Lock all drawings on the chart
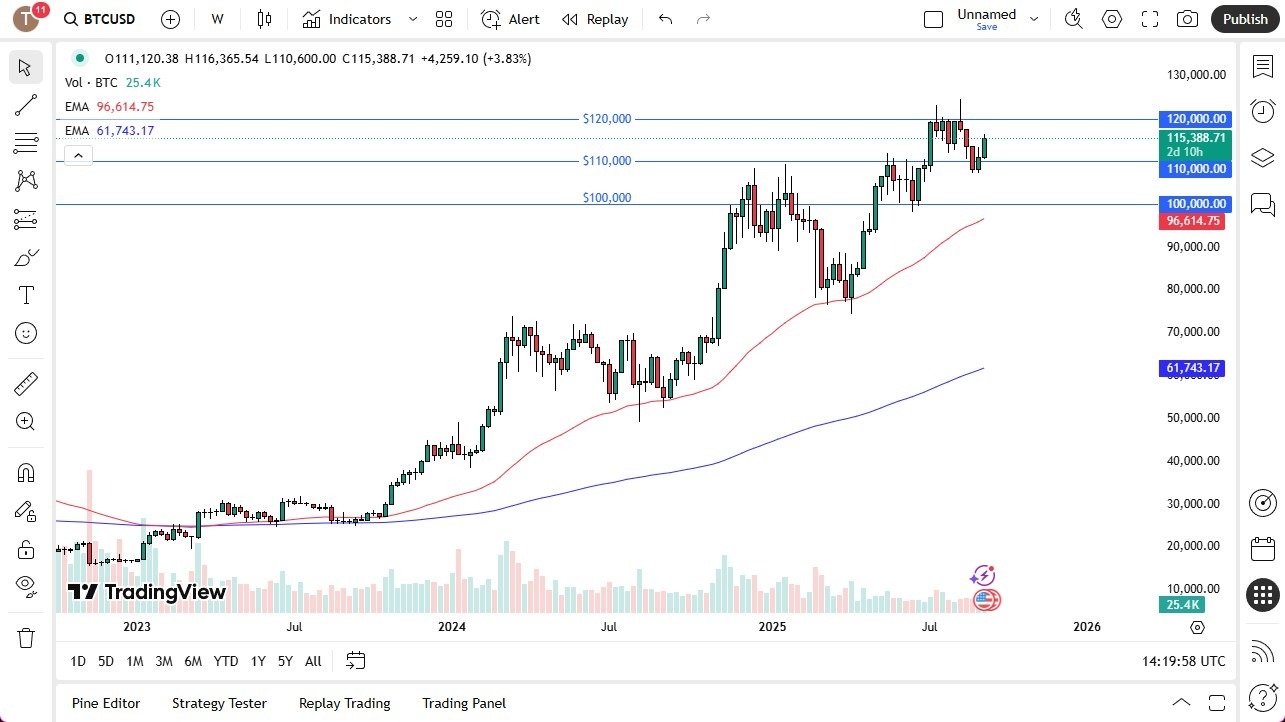1285x722 pixels. tap(26, 549)
